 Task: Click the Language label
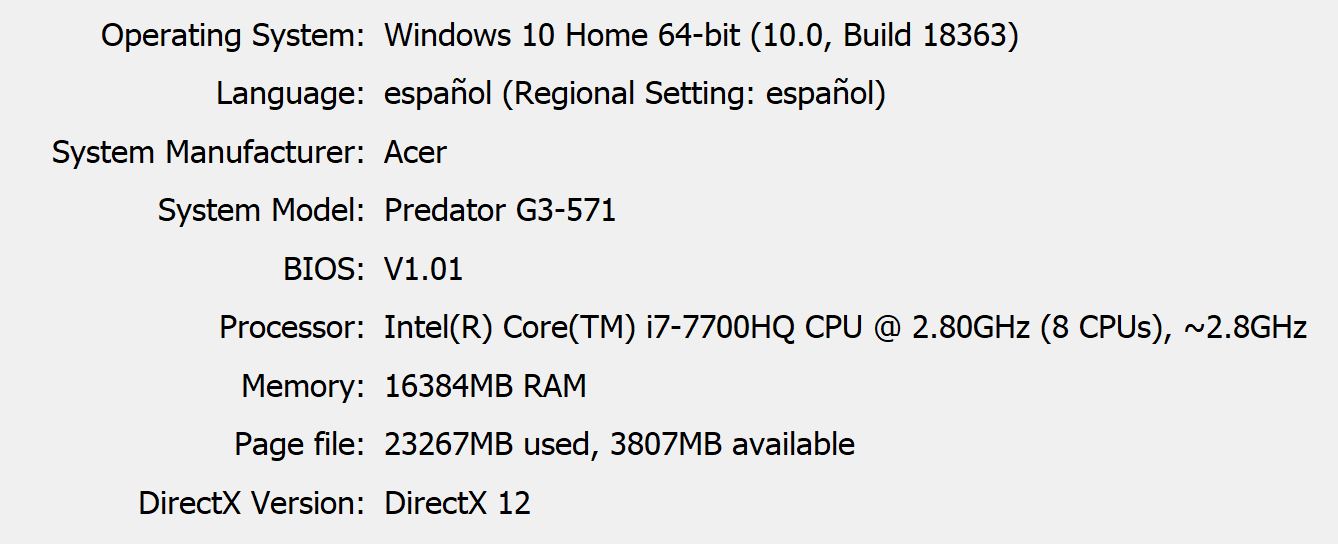291,95
